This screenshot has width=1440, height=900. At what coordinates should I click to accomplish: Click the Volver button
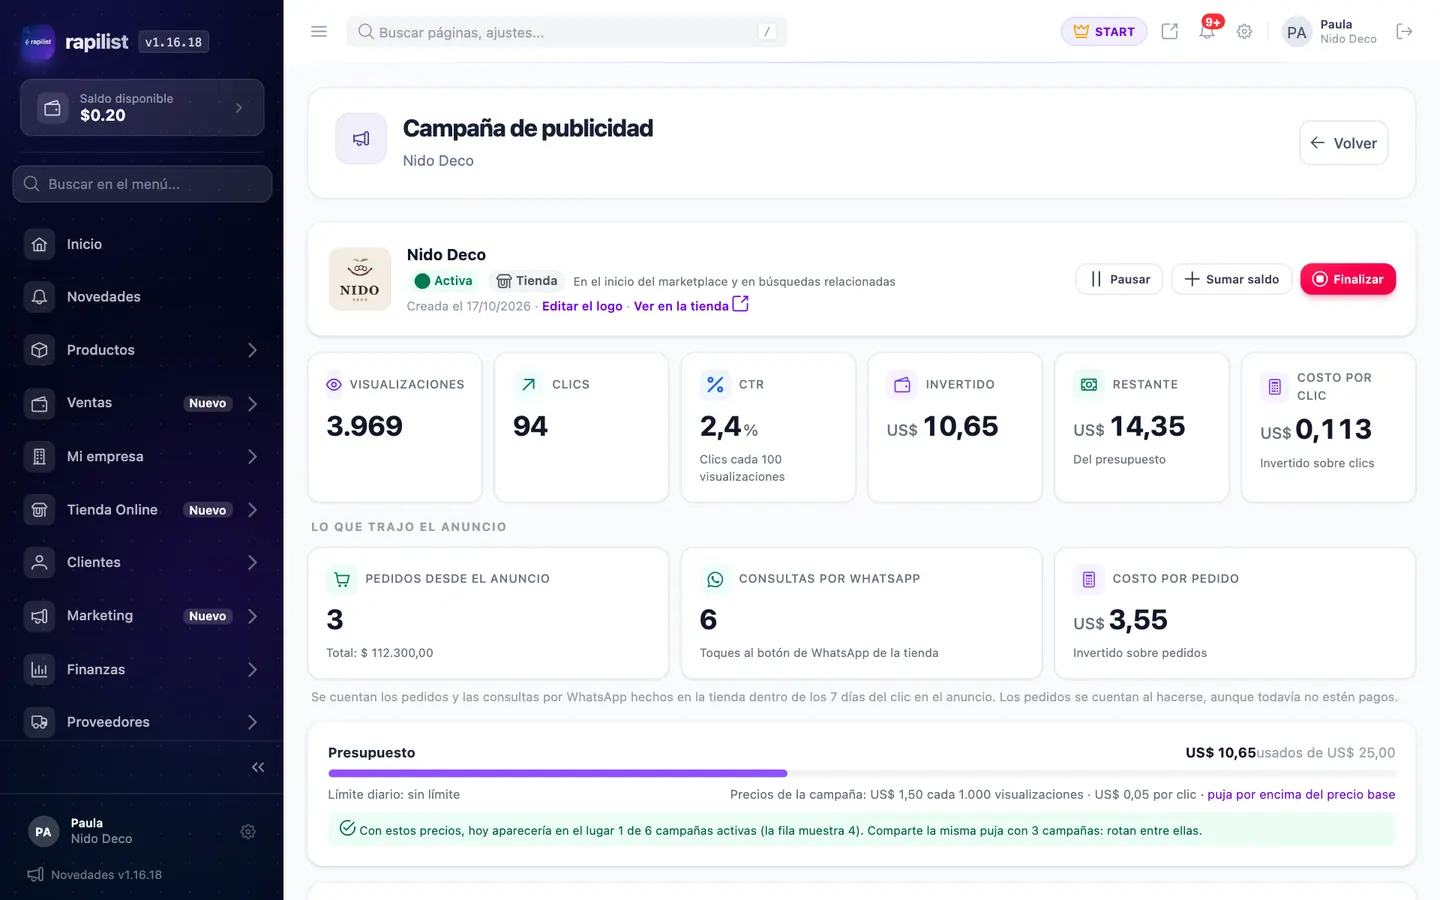tap(1343, 143)
